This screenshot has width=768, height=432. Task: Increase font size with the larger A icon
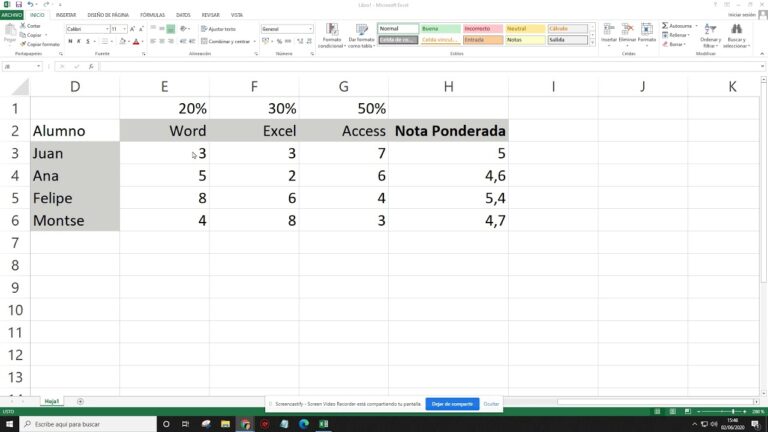(132, 29)
